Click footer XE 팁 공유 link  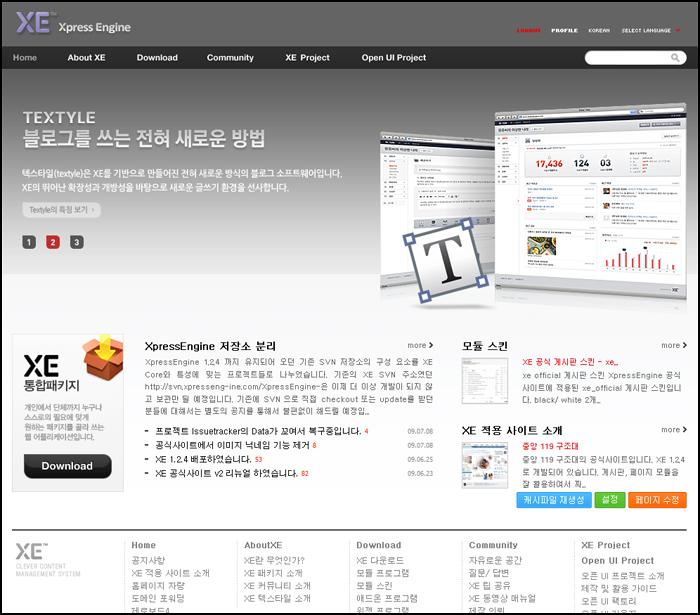(490, 586)
